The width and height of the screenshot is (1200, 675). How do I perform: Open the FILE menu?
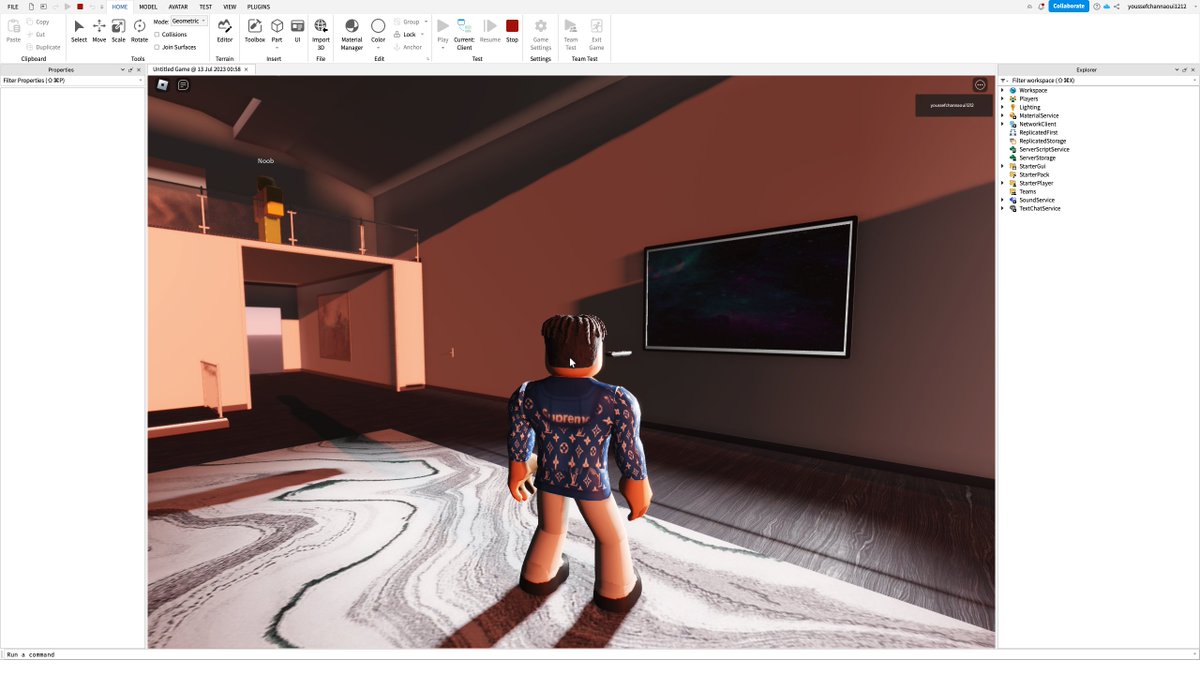13,6
